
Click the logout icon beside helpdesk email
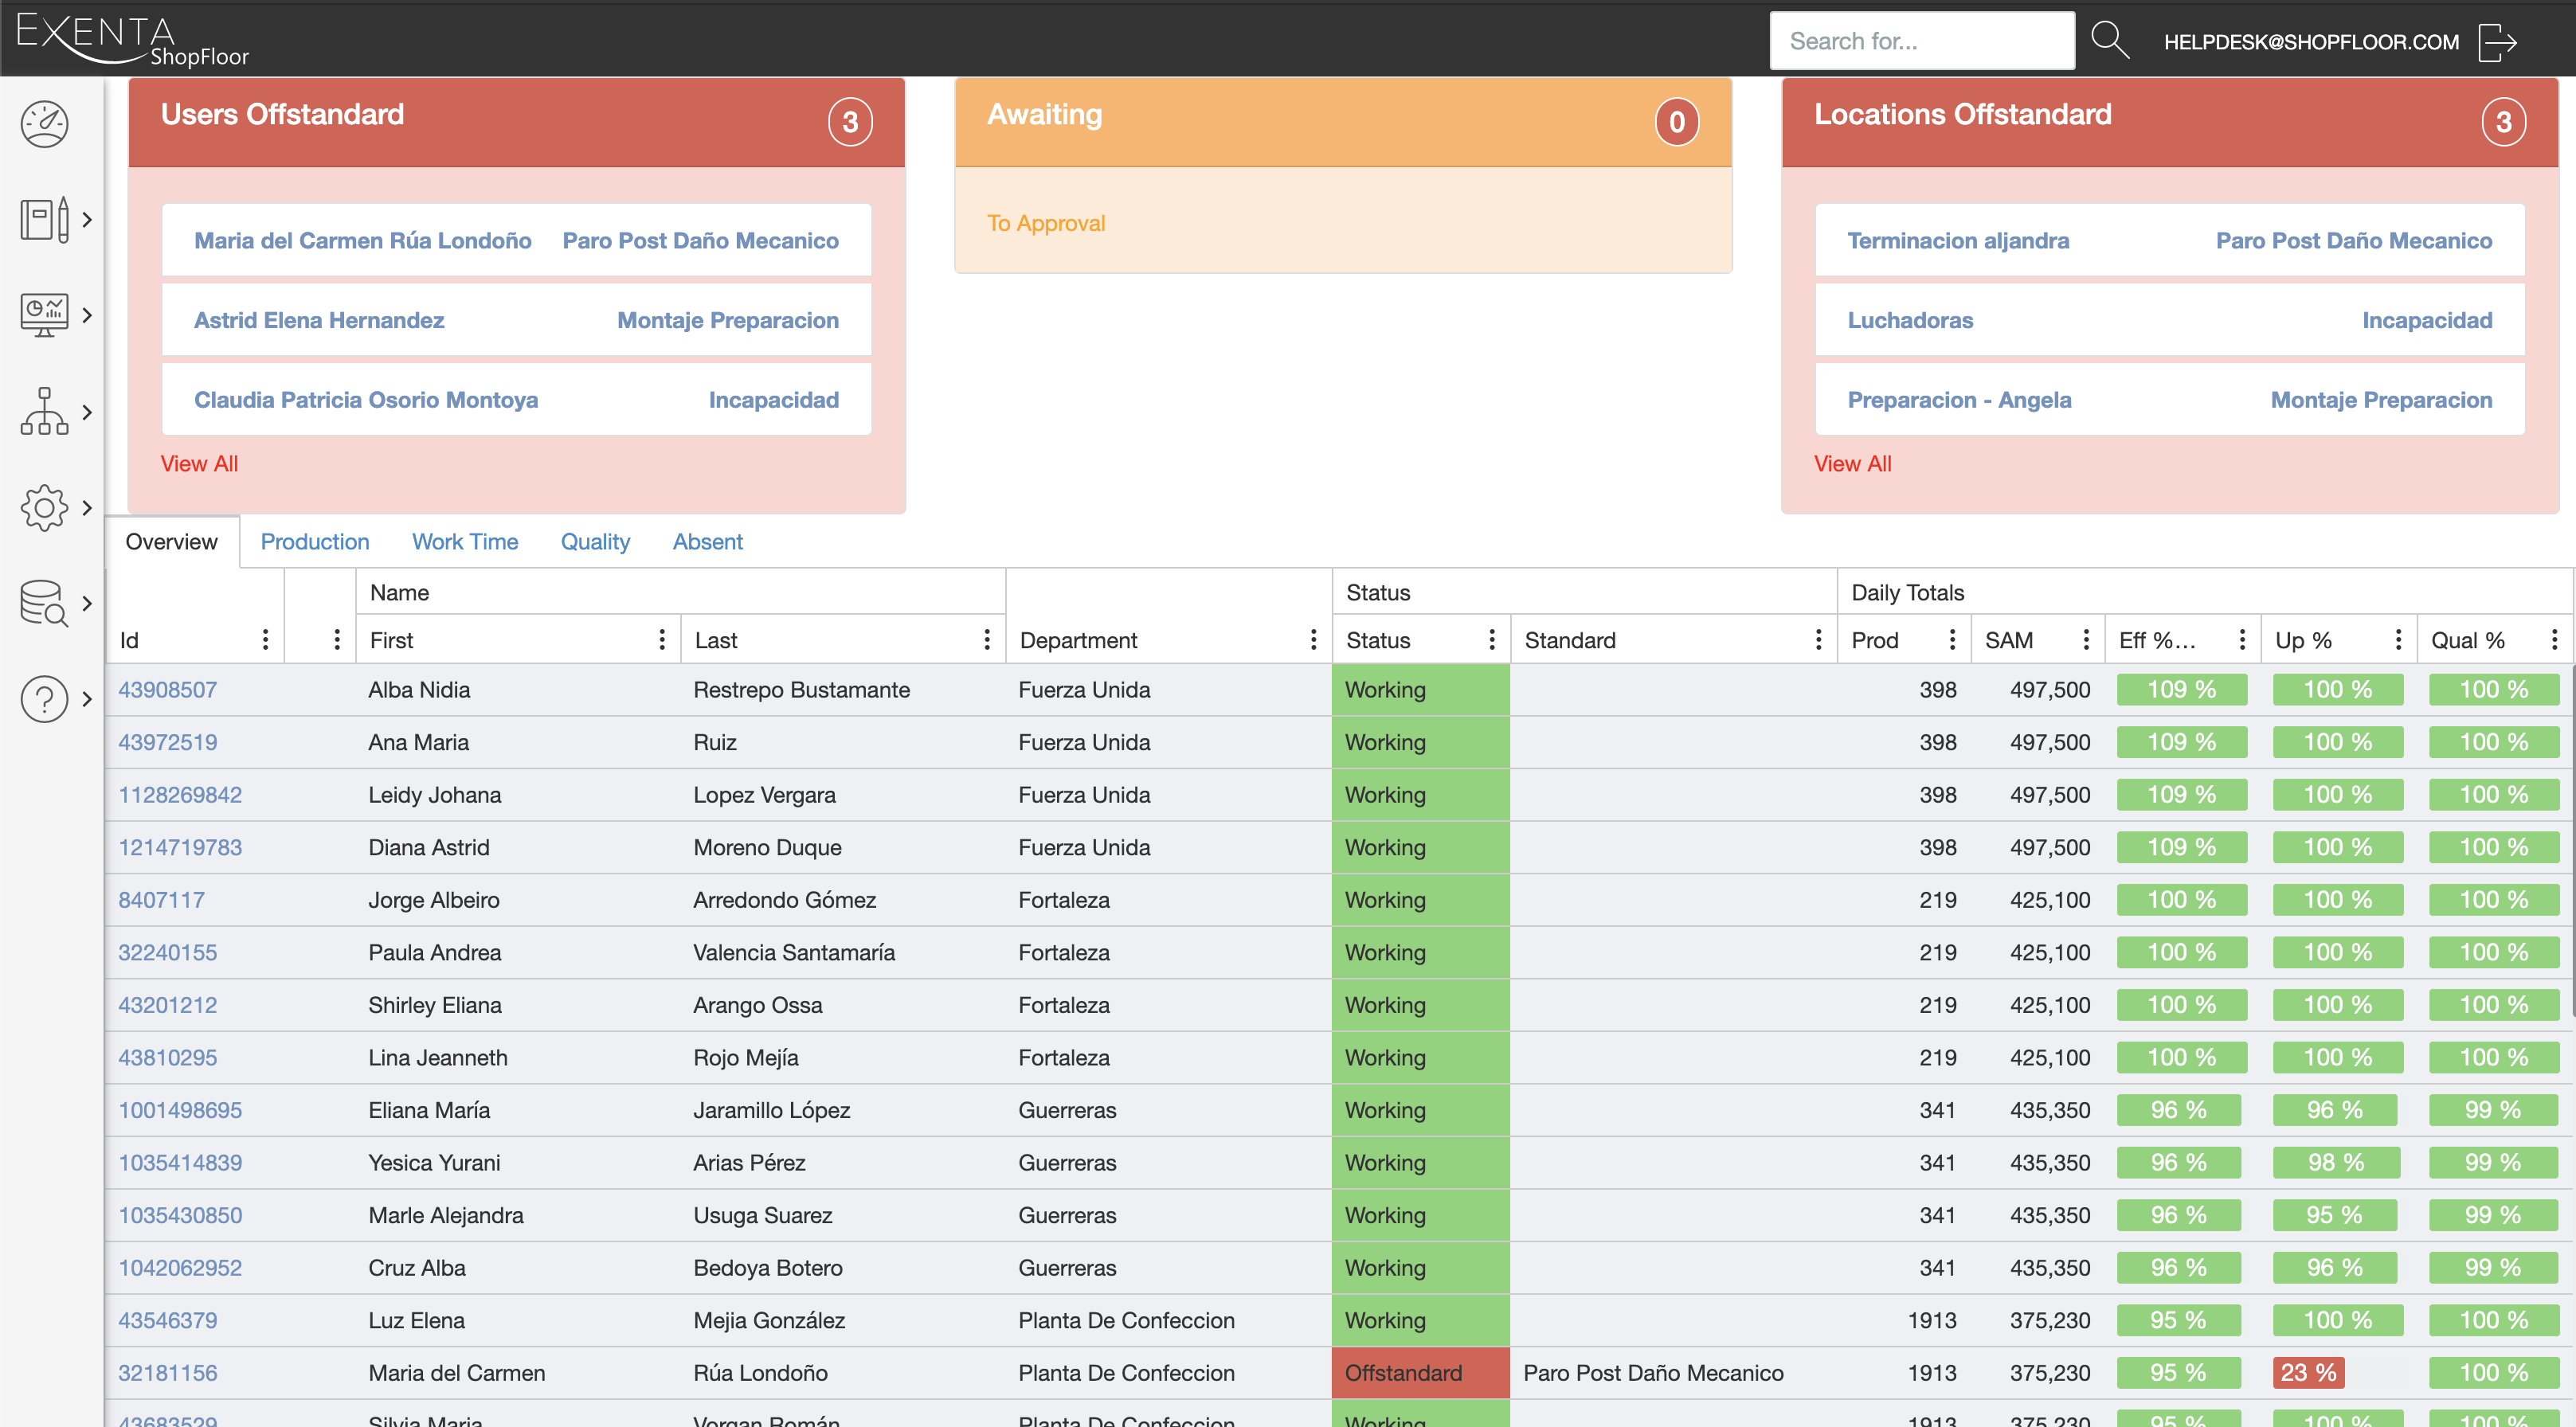click(2497, 42)
